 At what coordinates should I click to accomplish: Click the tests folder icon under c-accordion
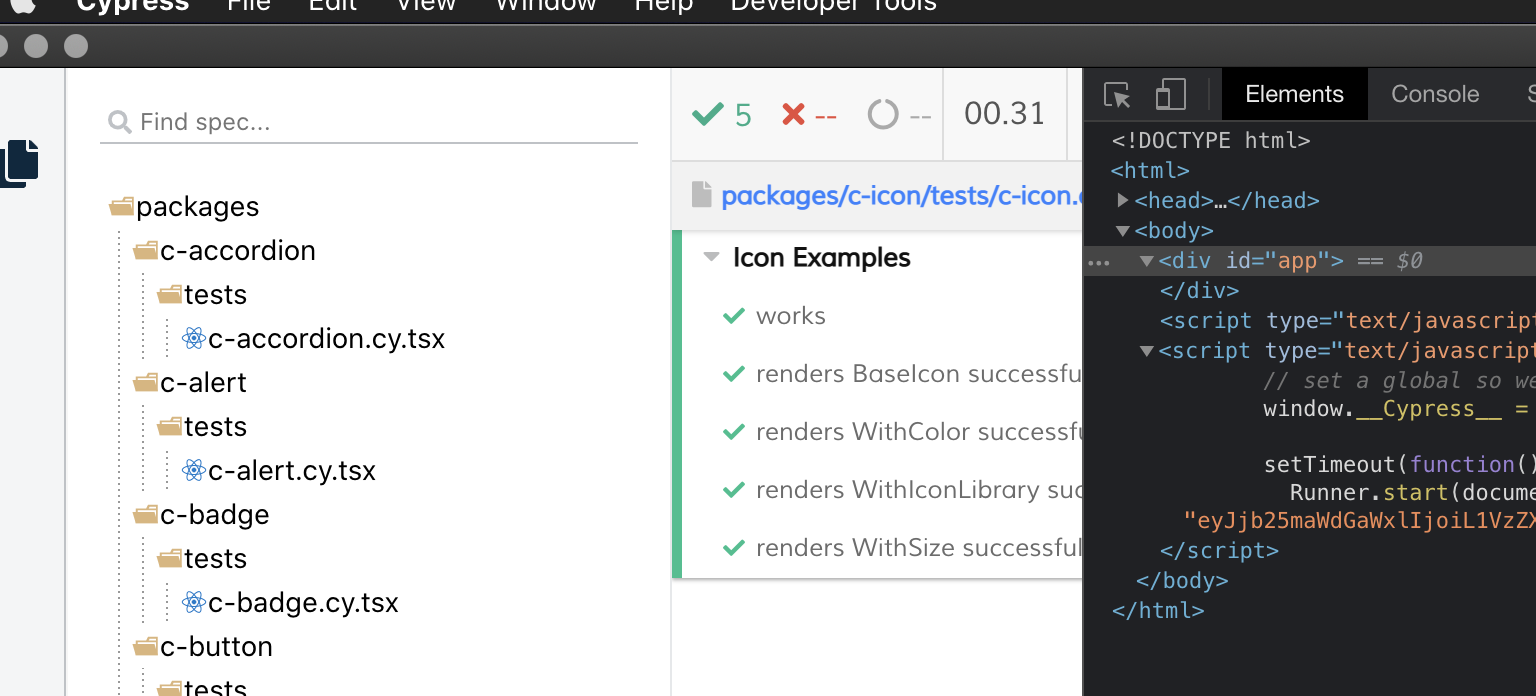[x=170, y=295]
